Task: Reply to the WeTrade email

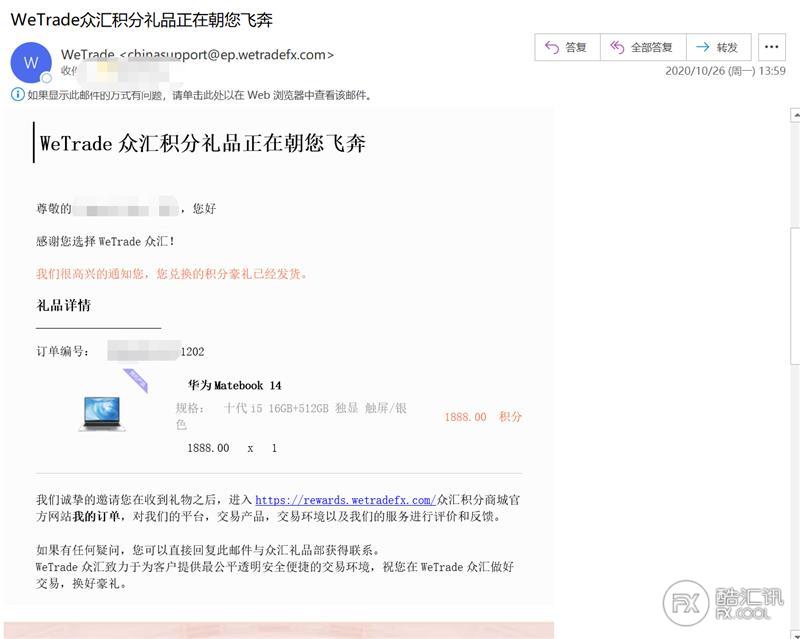Action: click(x=567, y=47)
